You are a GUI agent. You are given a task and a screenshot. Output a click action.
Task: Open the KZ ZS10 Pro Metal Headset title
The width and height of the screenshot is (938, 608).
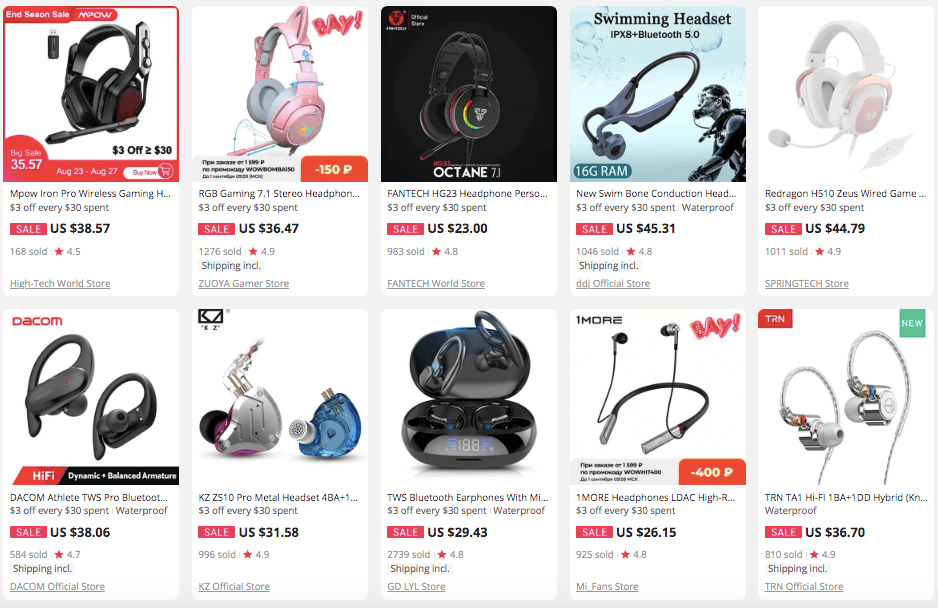click(278, 497)
